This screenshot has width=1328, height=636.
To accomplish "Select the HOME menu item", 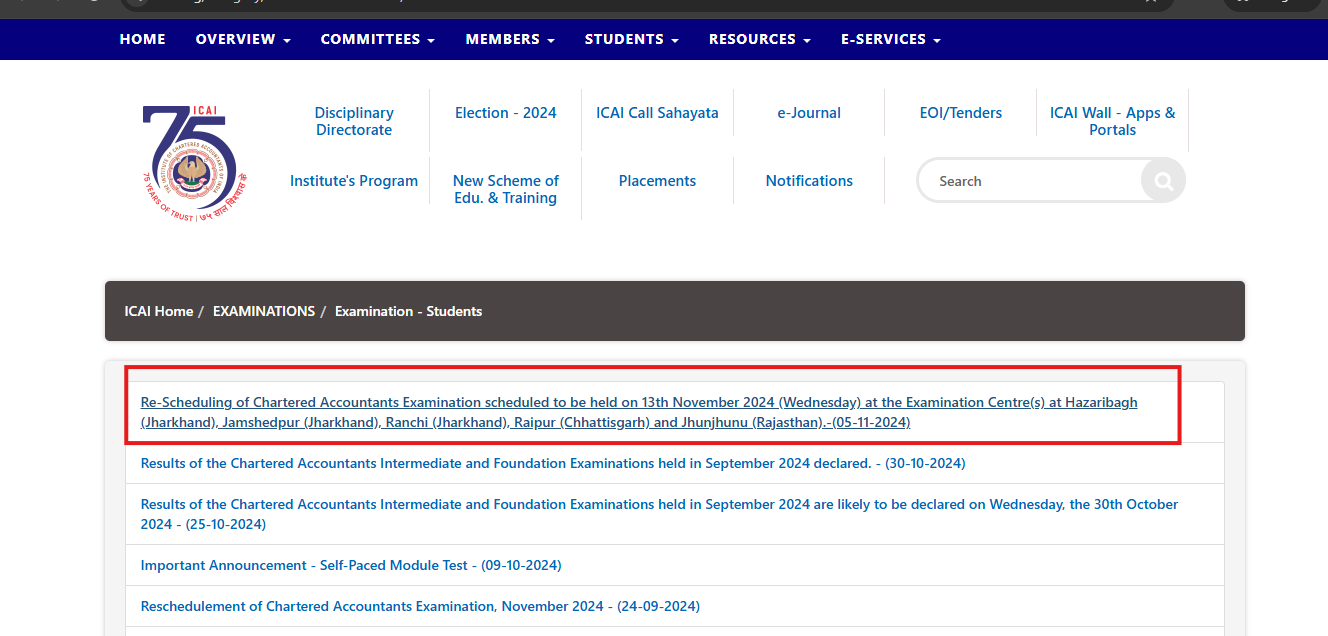I will [142, 39].
